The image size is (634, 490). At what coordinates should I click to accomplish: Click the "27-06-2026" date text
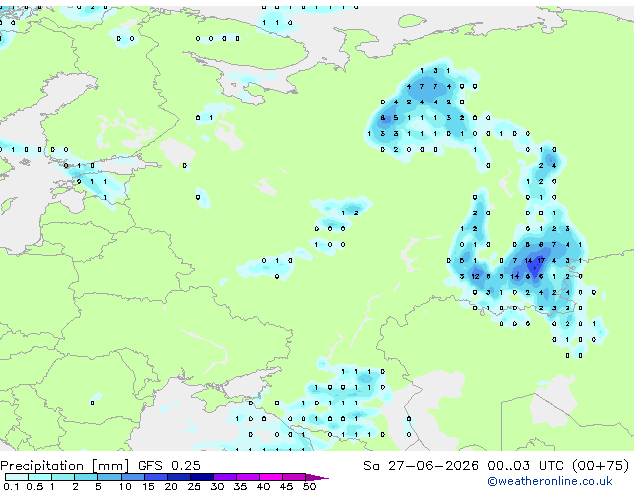coord(433,466)
